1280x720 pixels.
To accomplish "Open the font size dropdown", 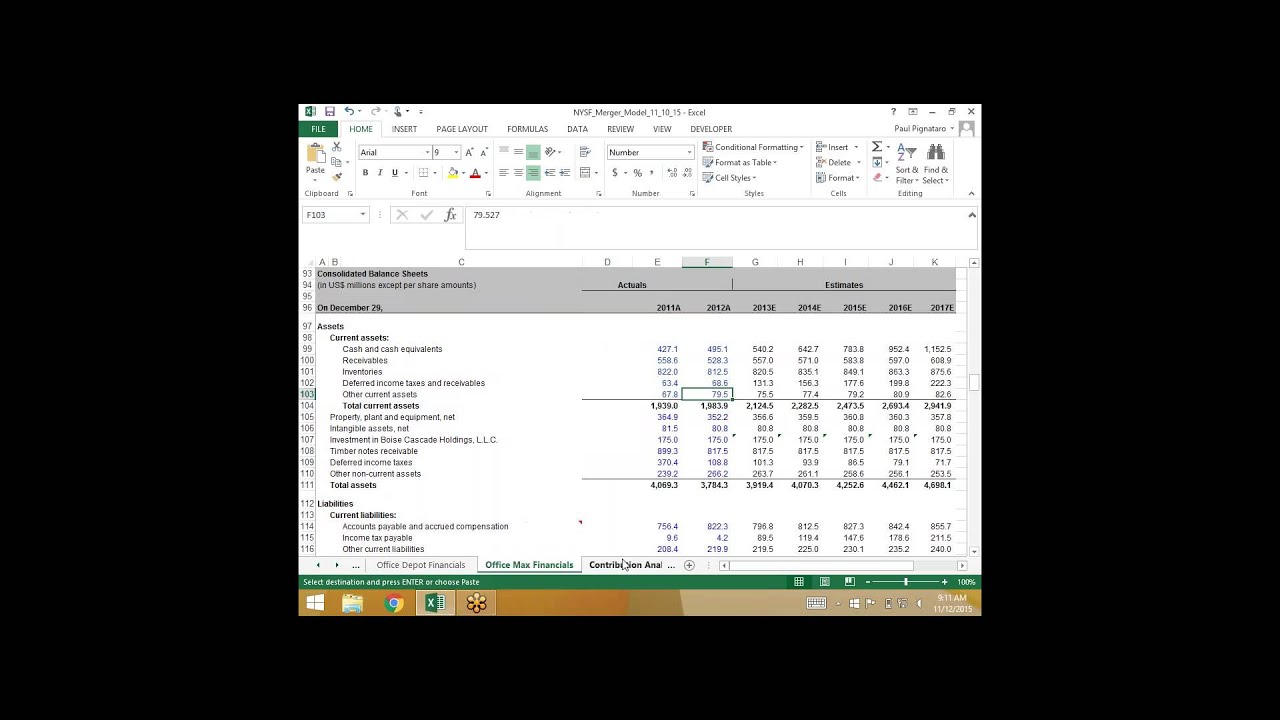I will click(x=457, y=152).
